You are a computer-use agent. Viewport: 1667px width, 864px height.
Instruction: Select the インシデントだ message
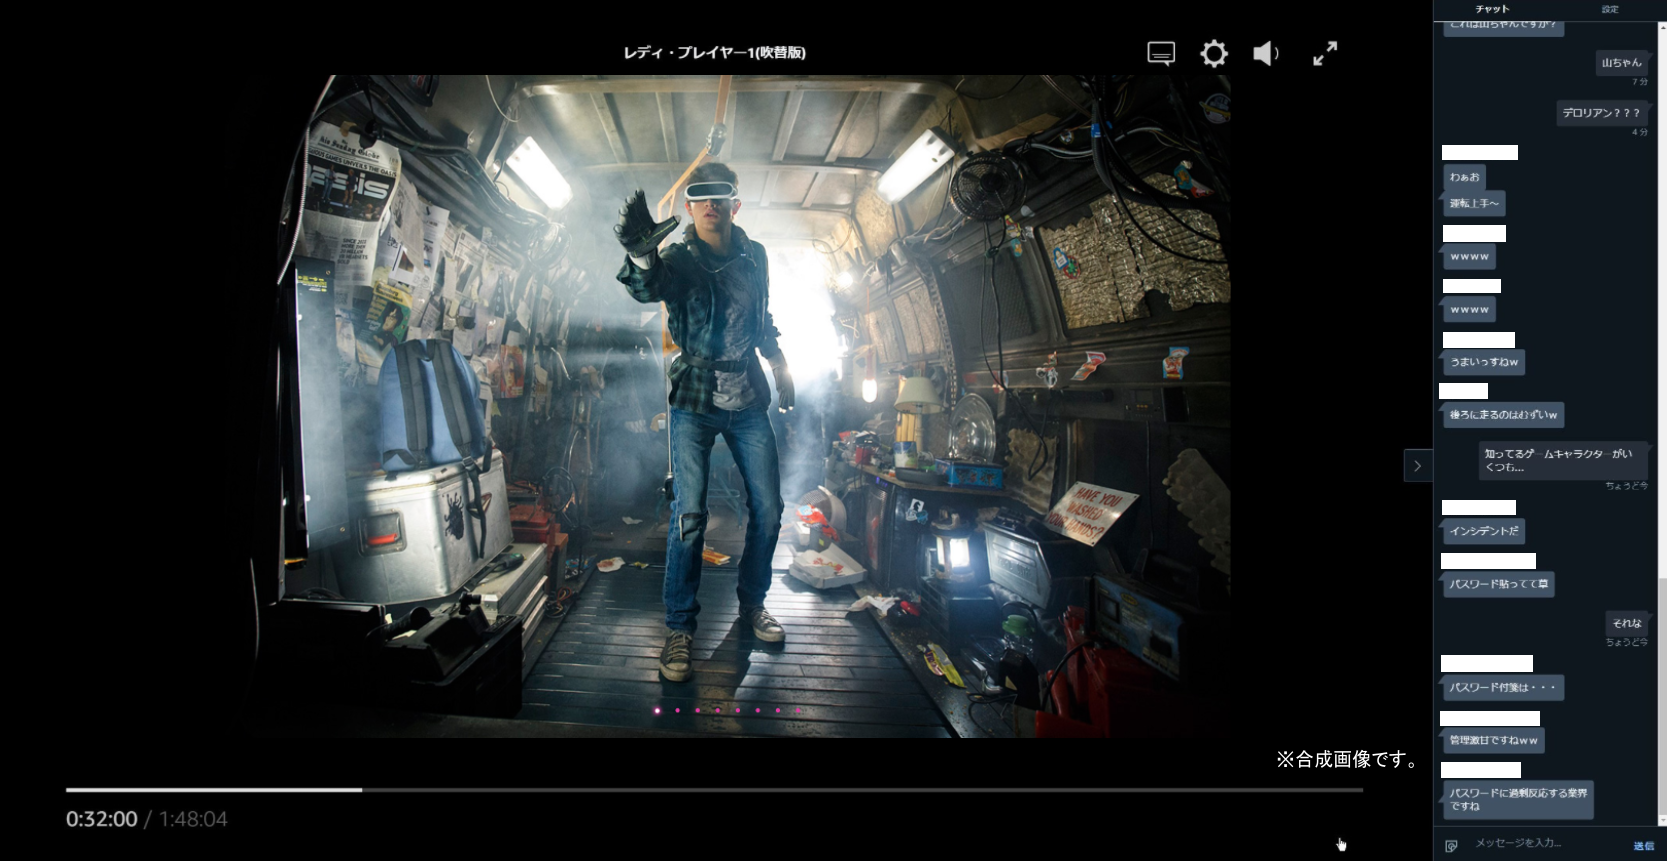point(1484,531)
